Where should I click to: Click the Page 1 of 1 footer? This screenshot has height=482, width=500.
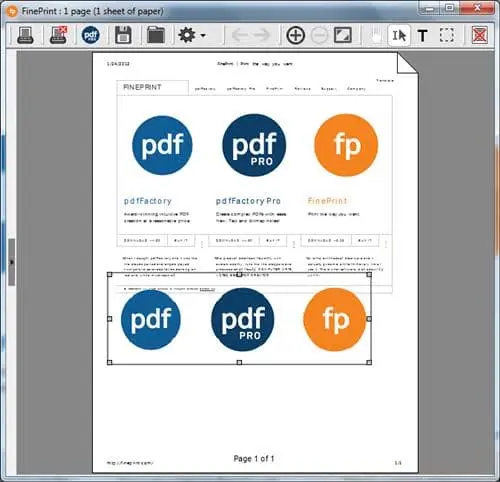pos(254,459)
